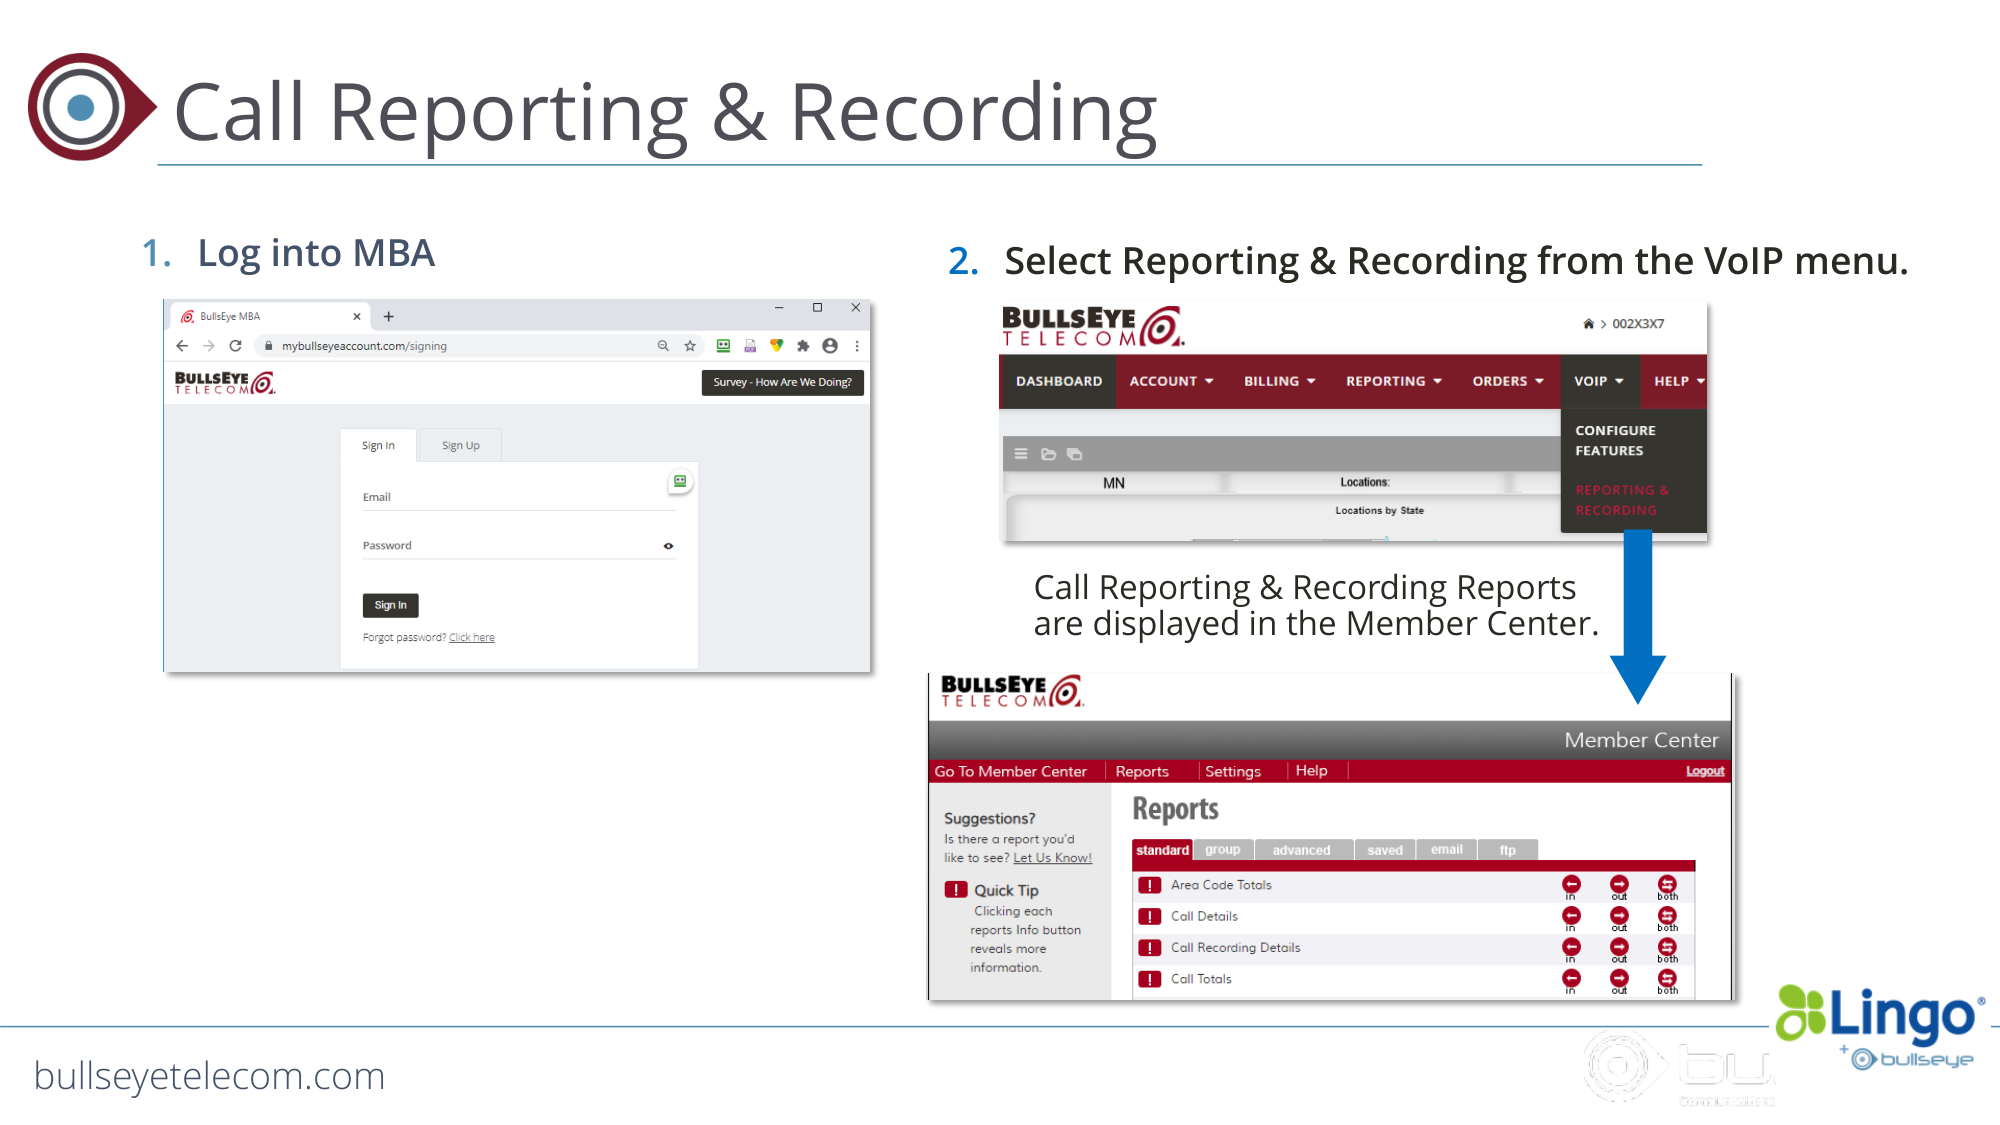The image size is (2000, 1125).
Task: Switch to the saved reports tab
Action: (1385, 850)
